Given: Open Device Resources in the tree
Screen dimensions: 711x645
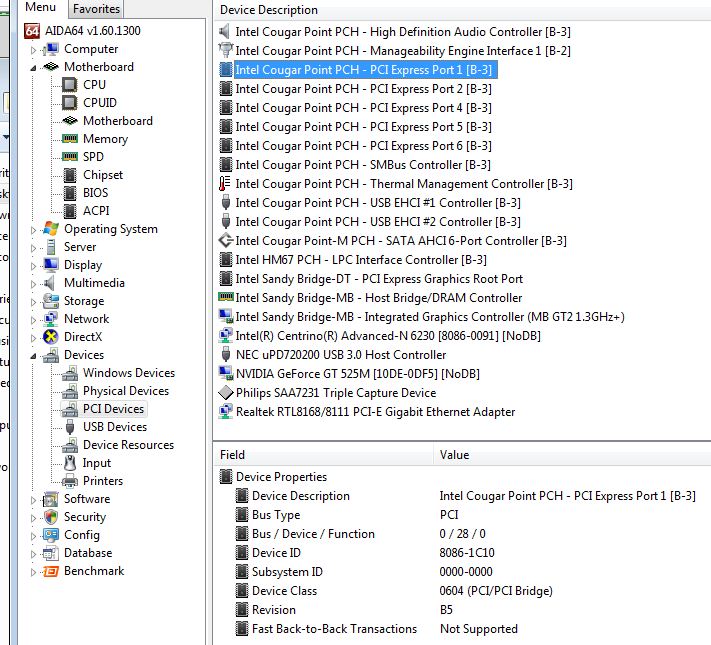Looking at the screenshot, I should pyautogui.click(x=128, y=445).
